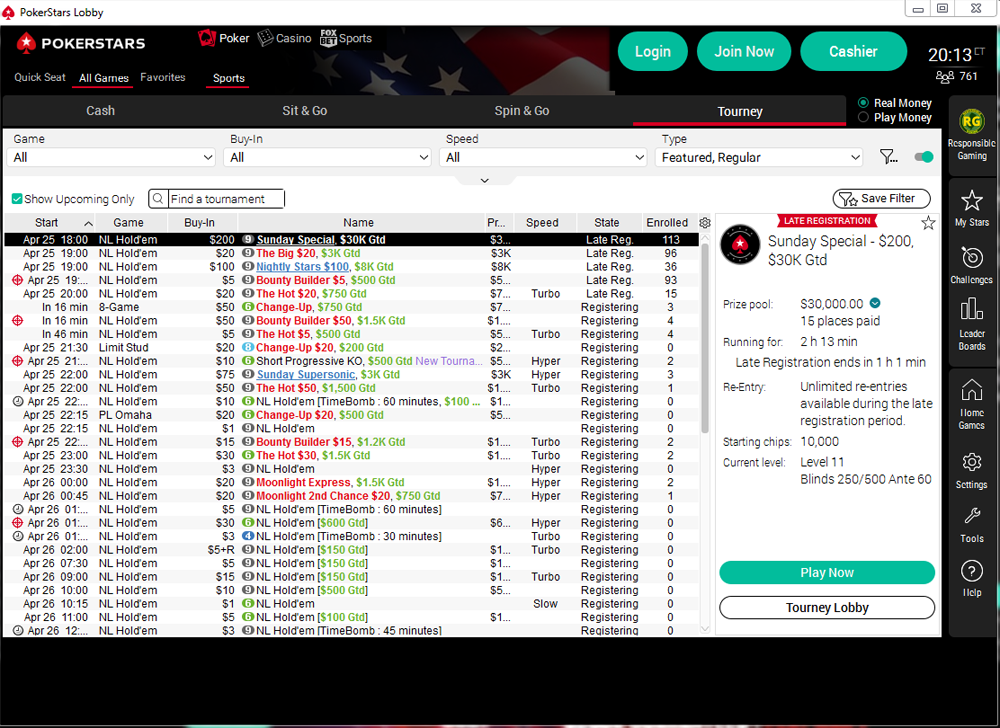This screenshot has width=1000, height=728.
Task: Click table column settings gear icon
Action: [x=705, y=222]
